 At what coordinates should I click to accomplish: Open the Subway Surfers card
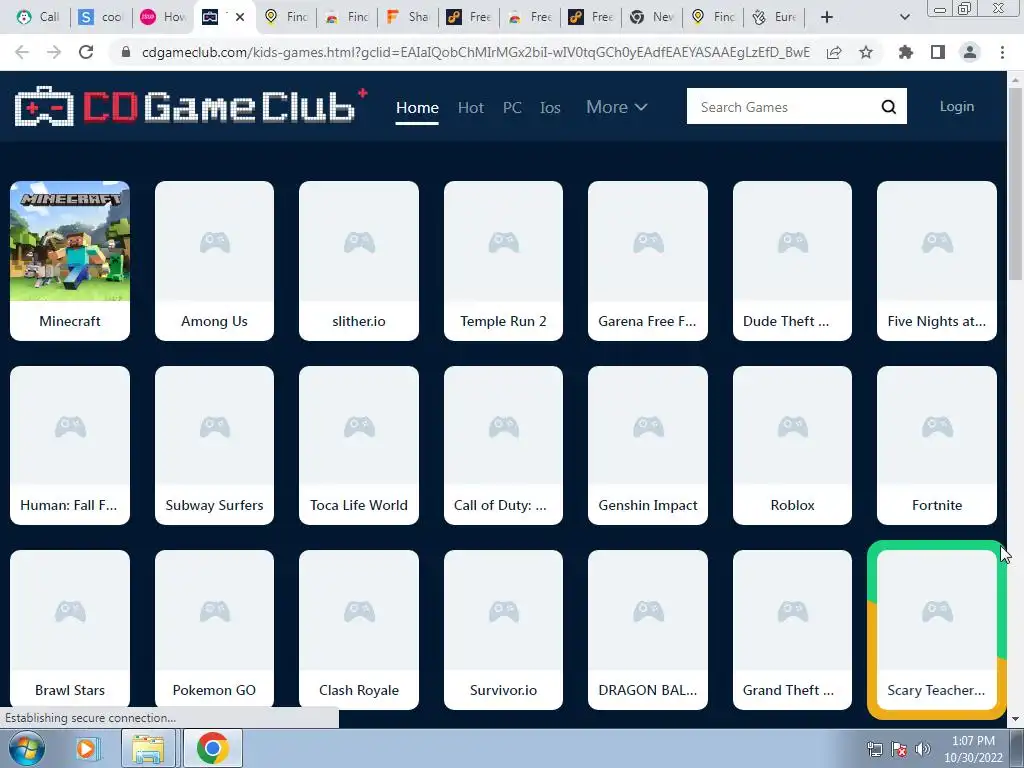point(214,445)
